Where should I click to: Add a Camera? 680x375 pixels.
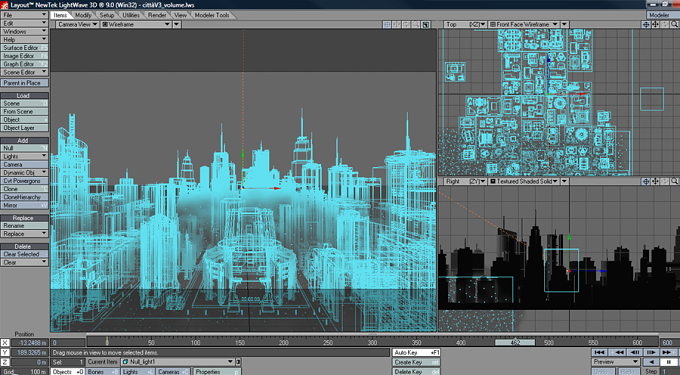pos(24,164)
